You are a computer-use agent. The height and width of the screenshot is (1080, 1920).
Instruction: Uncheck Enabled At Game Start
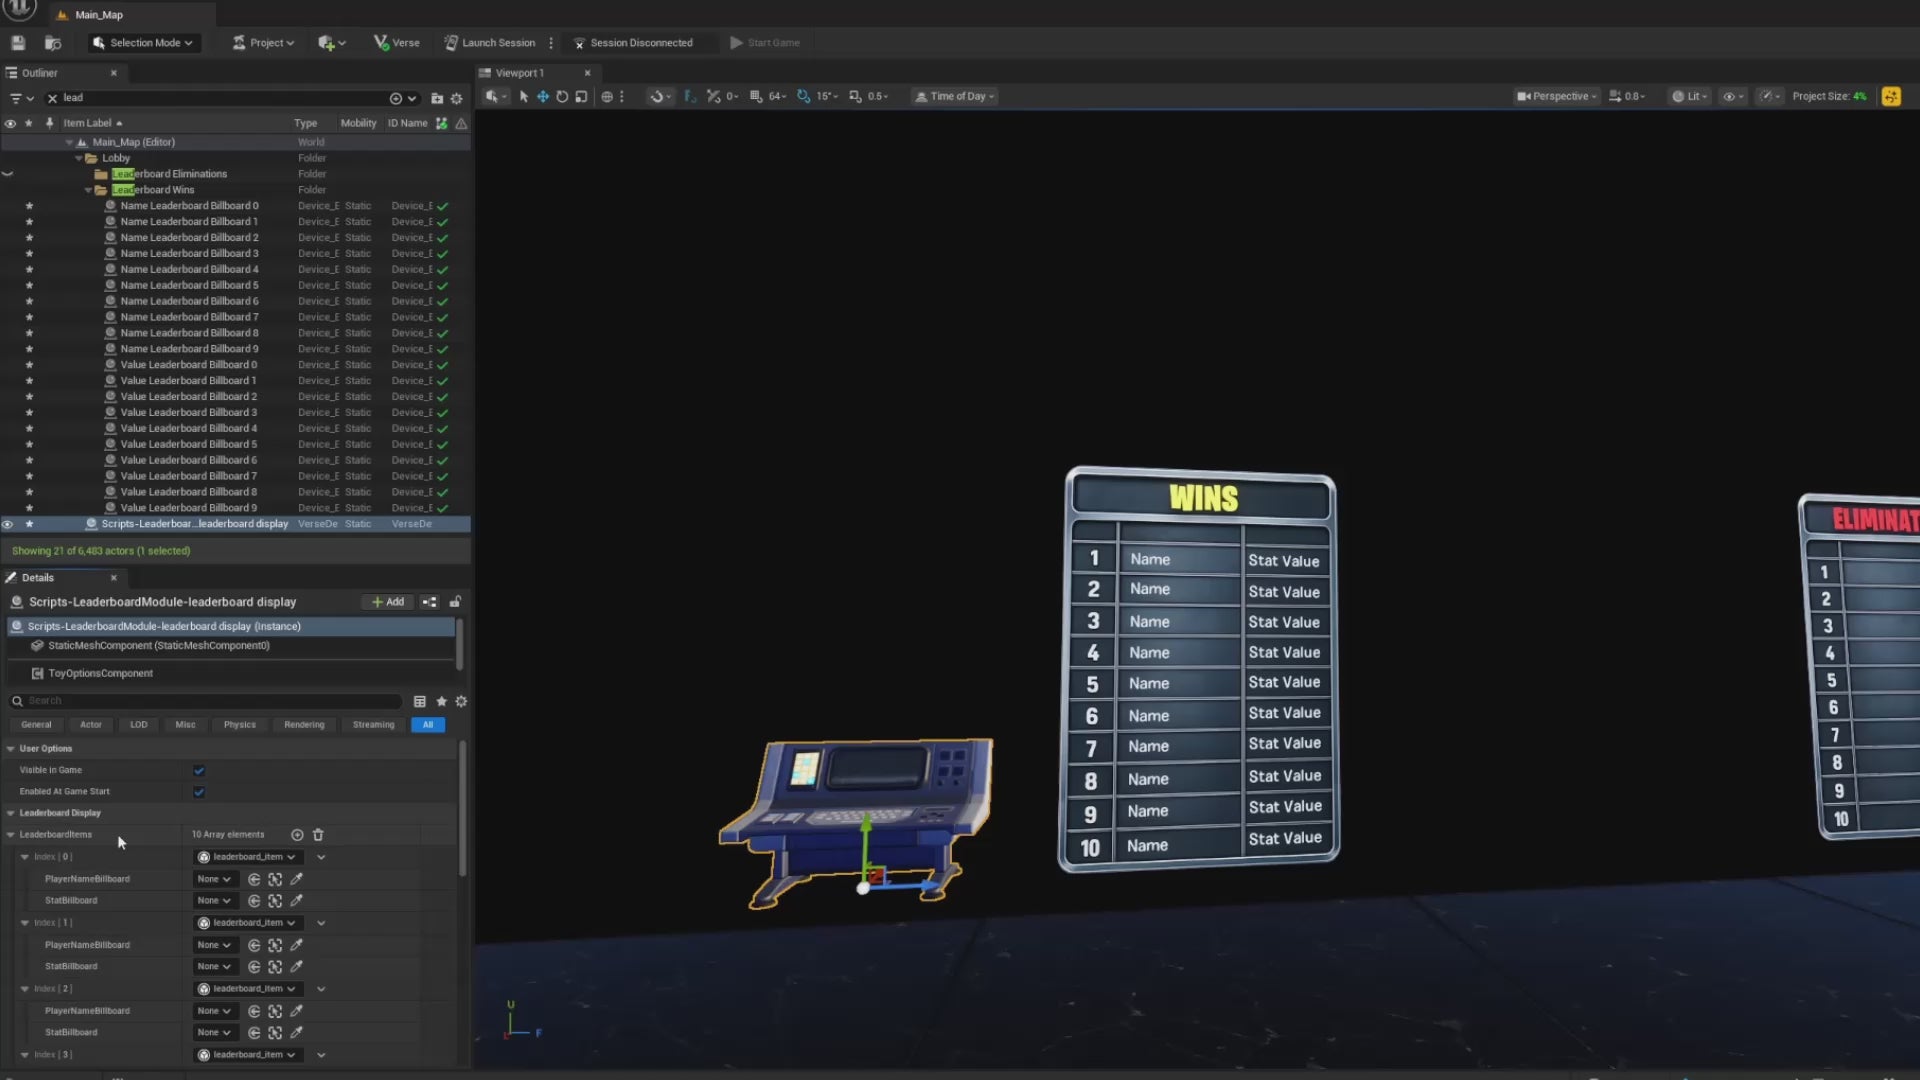[x=199, y=792]
